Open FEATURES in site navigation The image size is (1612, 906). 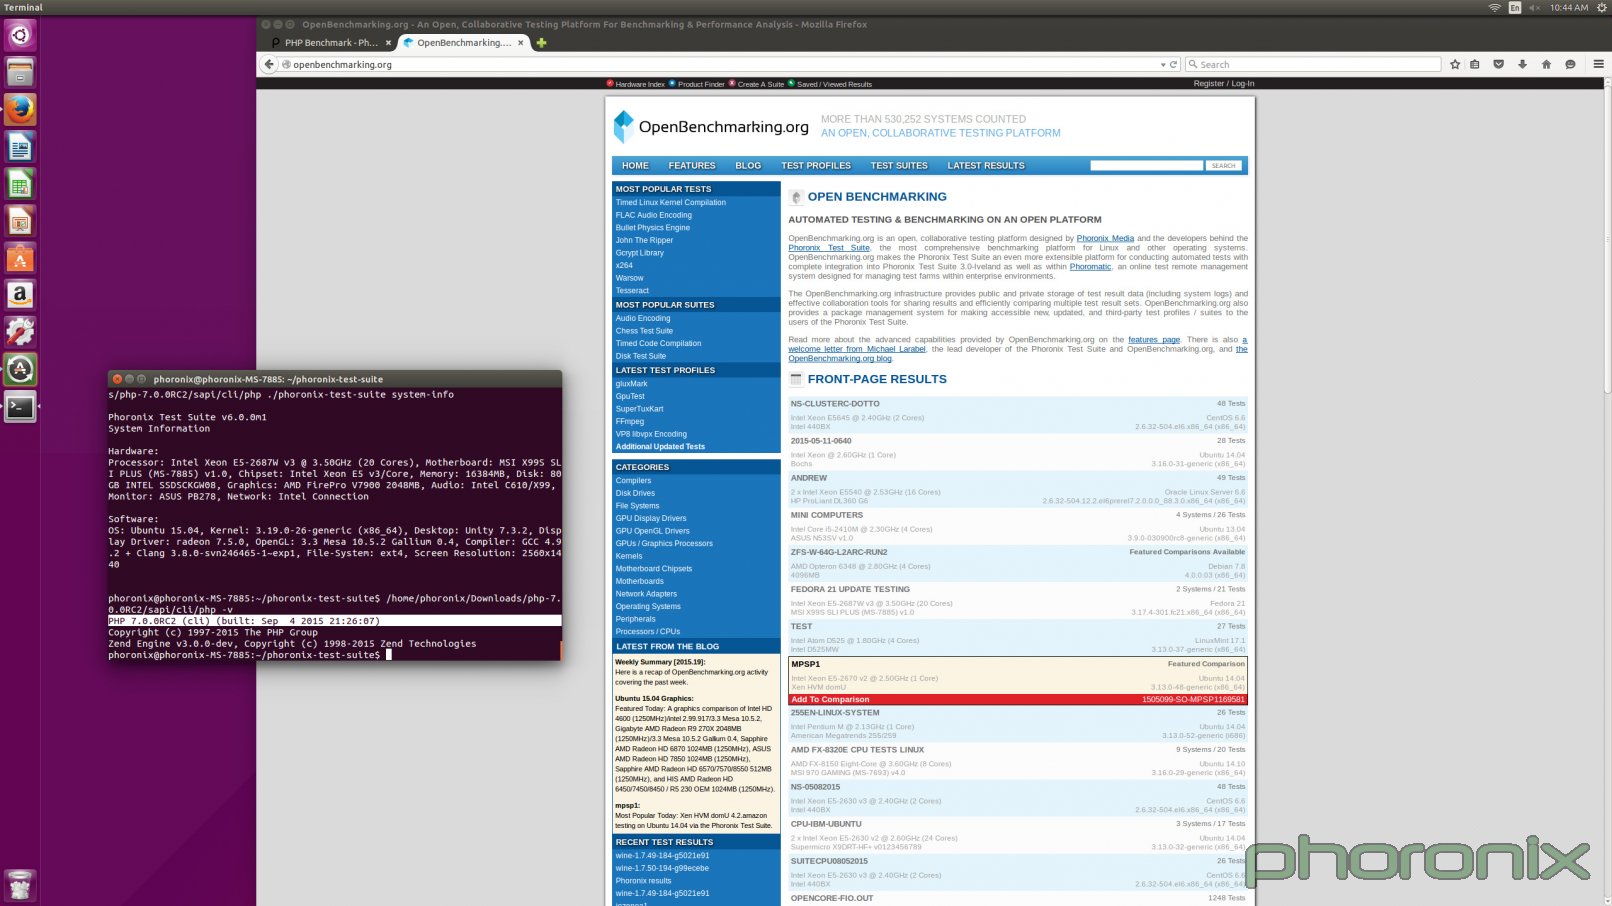(692, 166)
